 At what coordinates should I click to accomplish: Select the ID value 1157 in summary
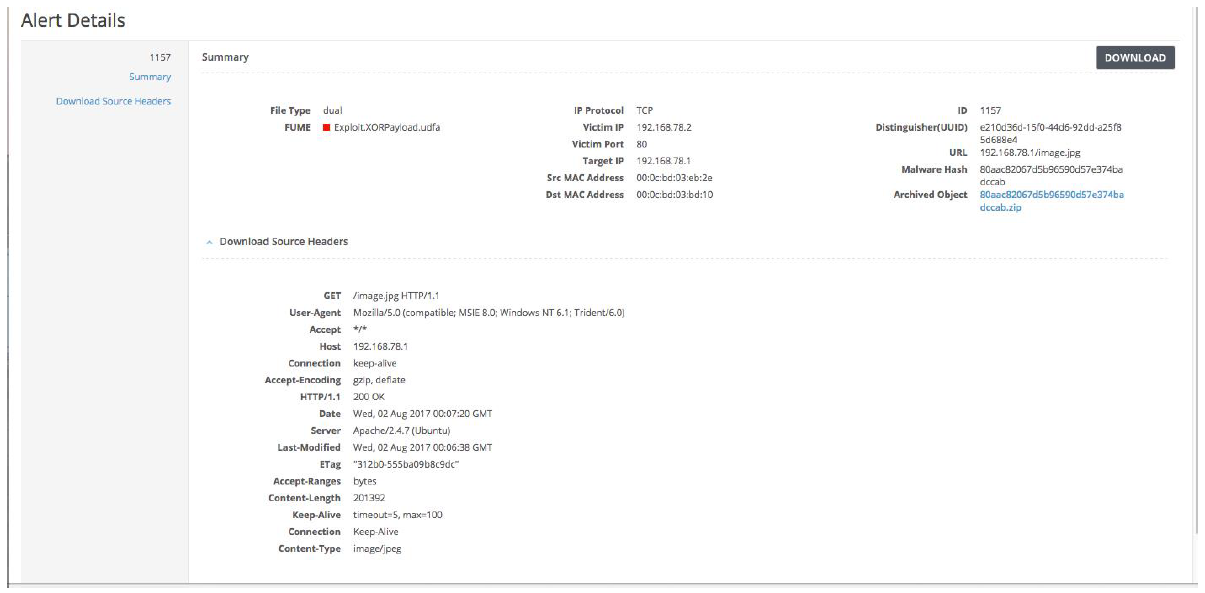[991, 111]
